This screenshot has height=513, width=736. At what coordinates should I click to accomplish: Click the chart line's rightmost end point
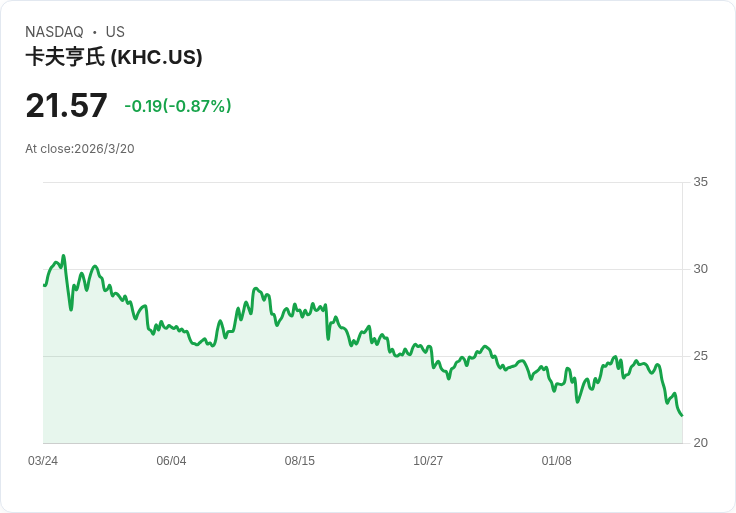682,415
